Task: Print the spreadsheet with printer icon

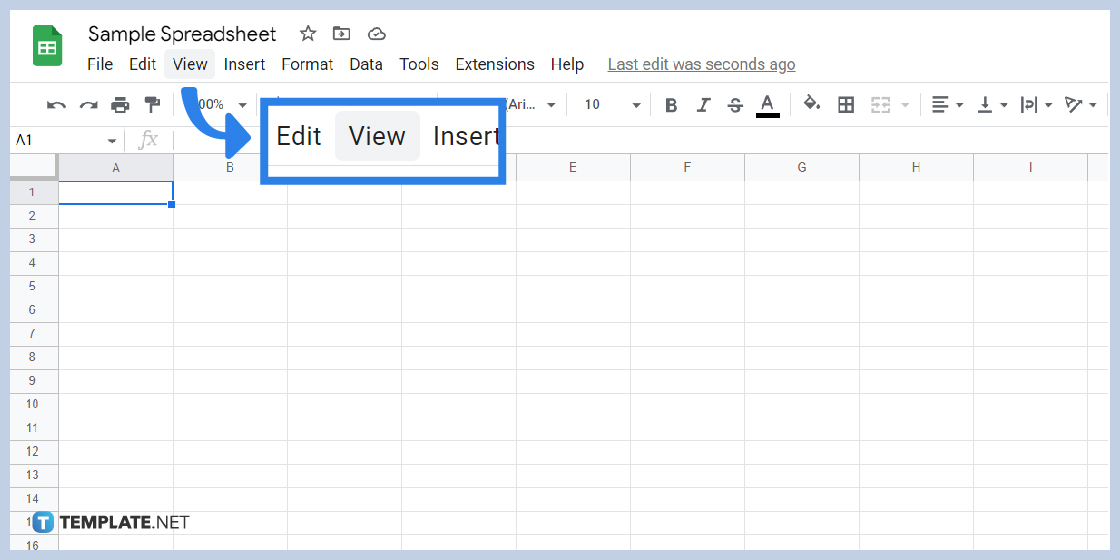Action: [x=121, y=105]
